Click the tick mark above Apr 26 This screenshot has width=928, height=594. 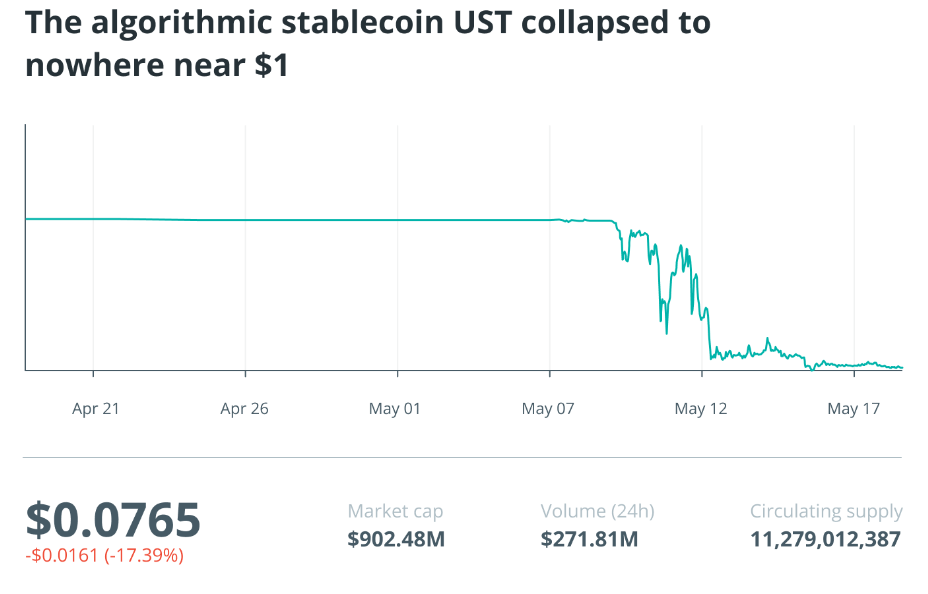coord(245,375)
